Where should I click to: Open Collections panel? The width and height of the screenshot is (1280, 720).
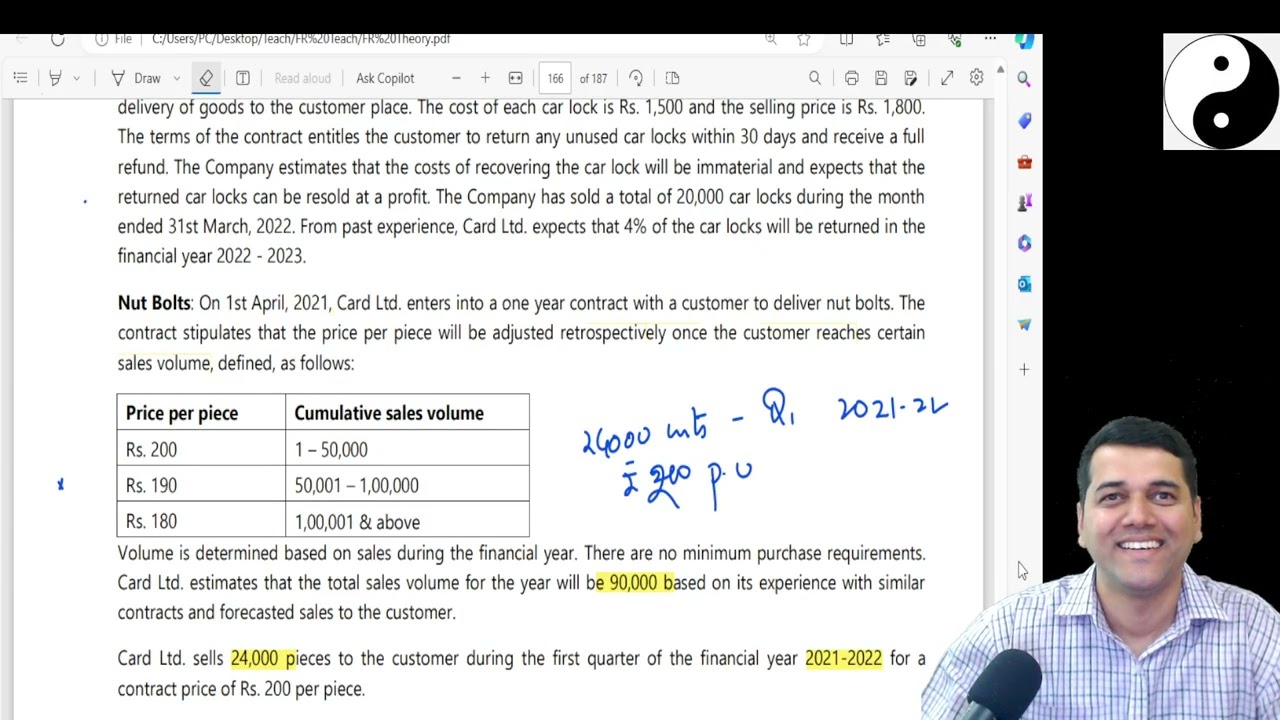(919, 39)
